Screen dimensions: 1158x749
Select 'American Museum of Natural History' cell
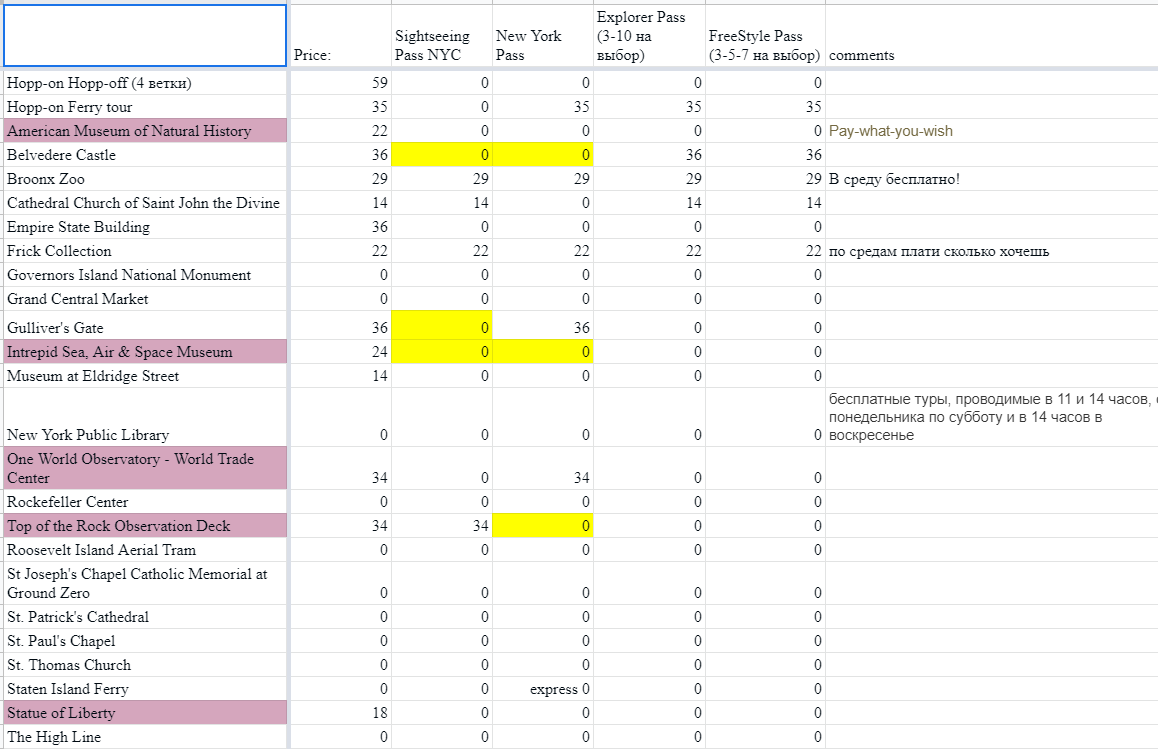pyautogui.click(x=145, y=131)
